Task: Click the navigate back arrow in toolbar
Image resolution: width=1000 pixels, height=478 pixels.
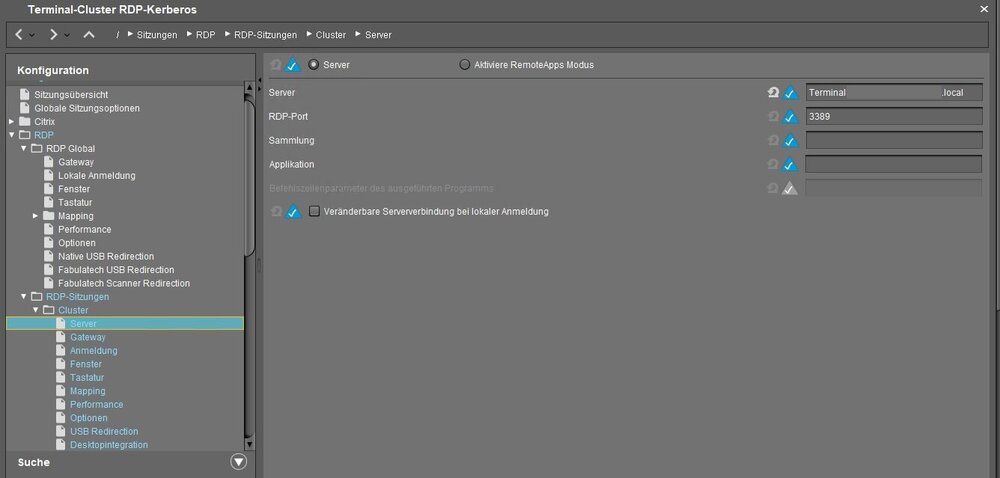Action: click(19, 35)
